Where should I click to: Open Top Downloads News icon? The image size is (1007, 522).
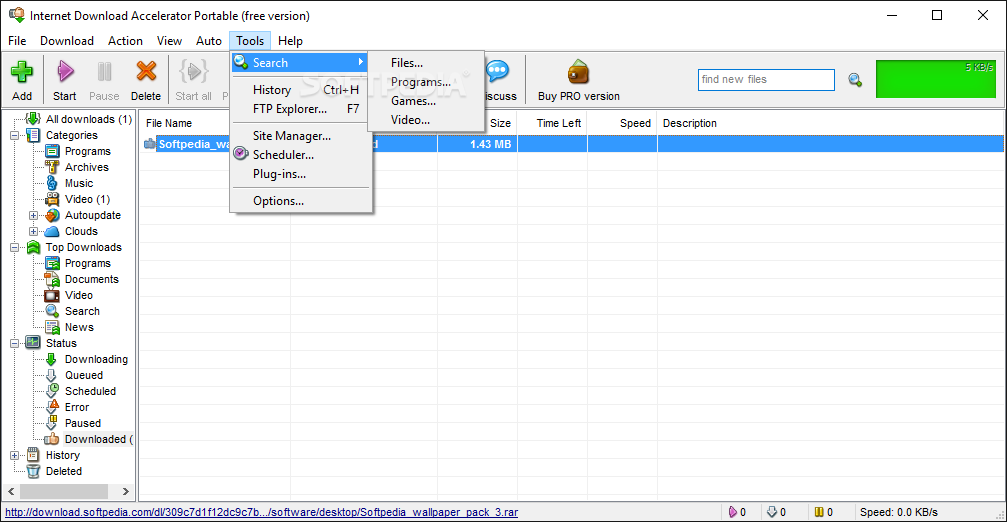pos(53,327)
